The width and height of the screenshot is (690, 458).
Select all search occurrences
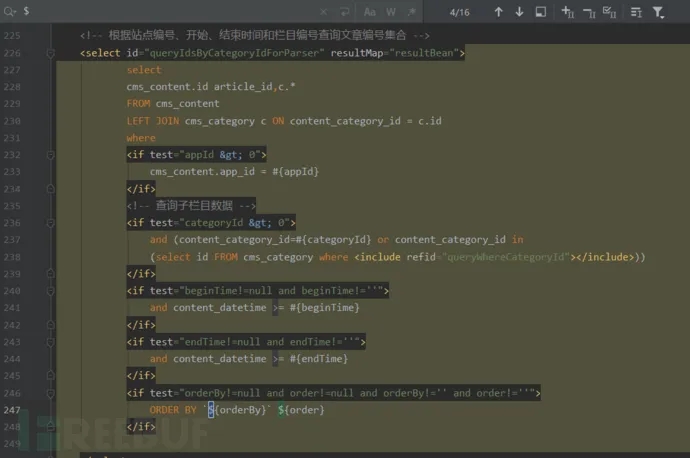click(610, 12)
